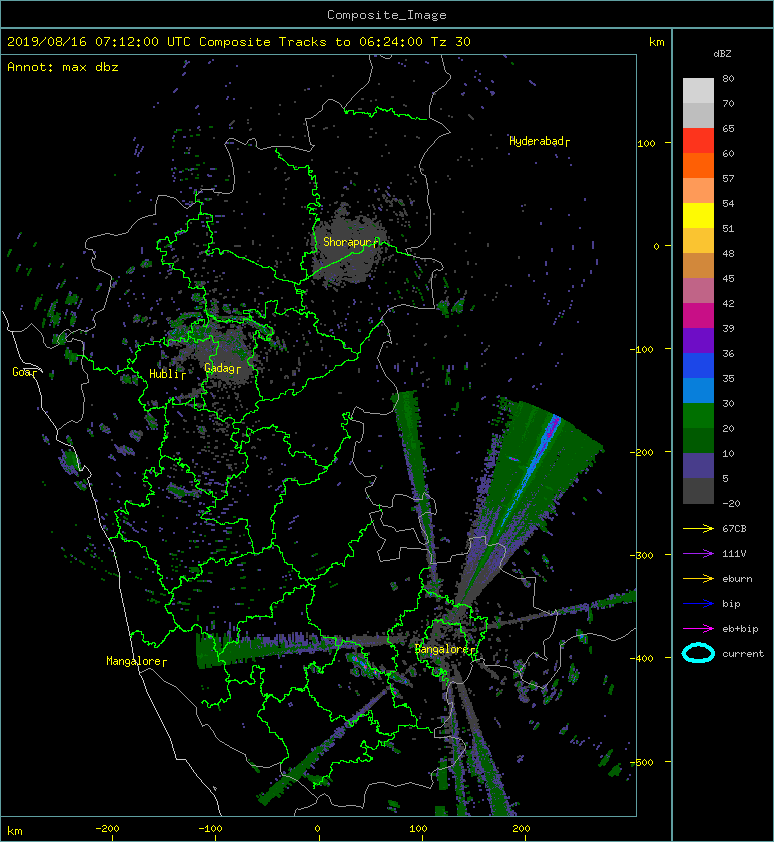
Task: Select the Gadag location label
Action: (x=220, y=368)
